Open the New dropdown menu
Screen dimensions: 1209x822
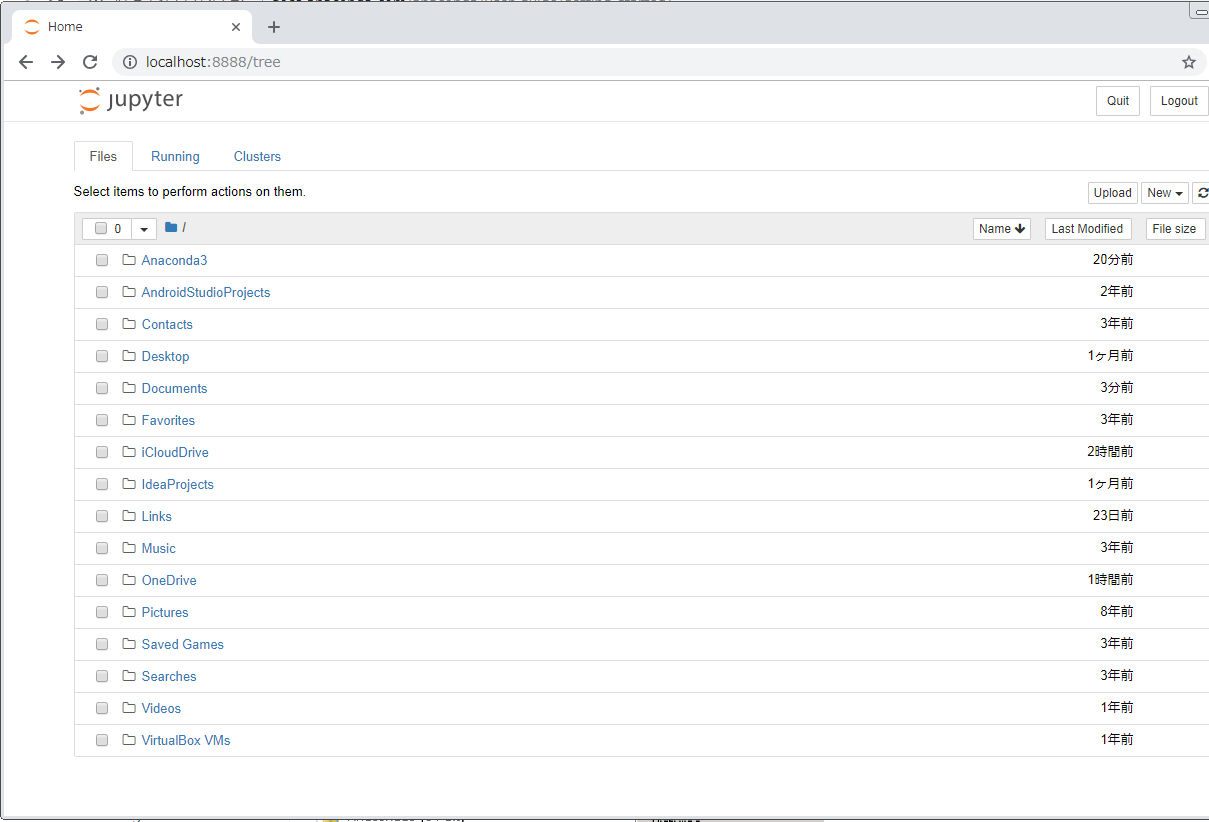click(1165, 193)
